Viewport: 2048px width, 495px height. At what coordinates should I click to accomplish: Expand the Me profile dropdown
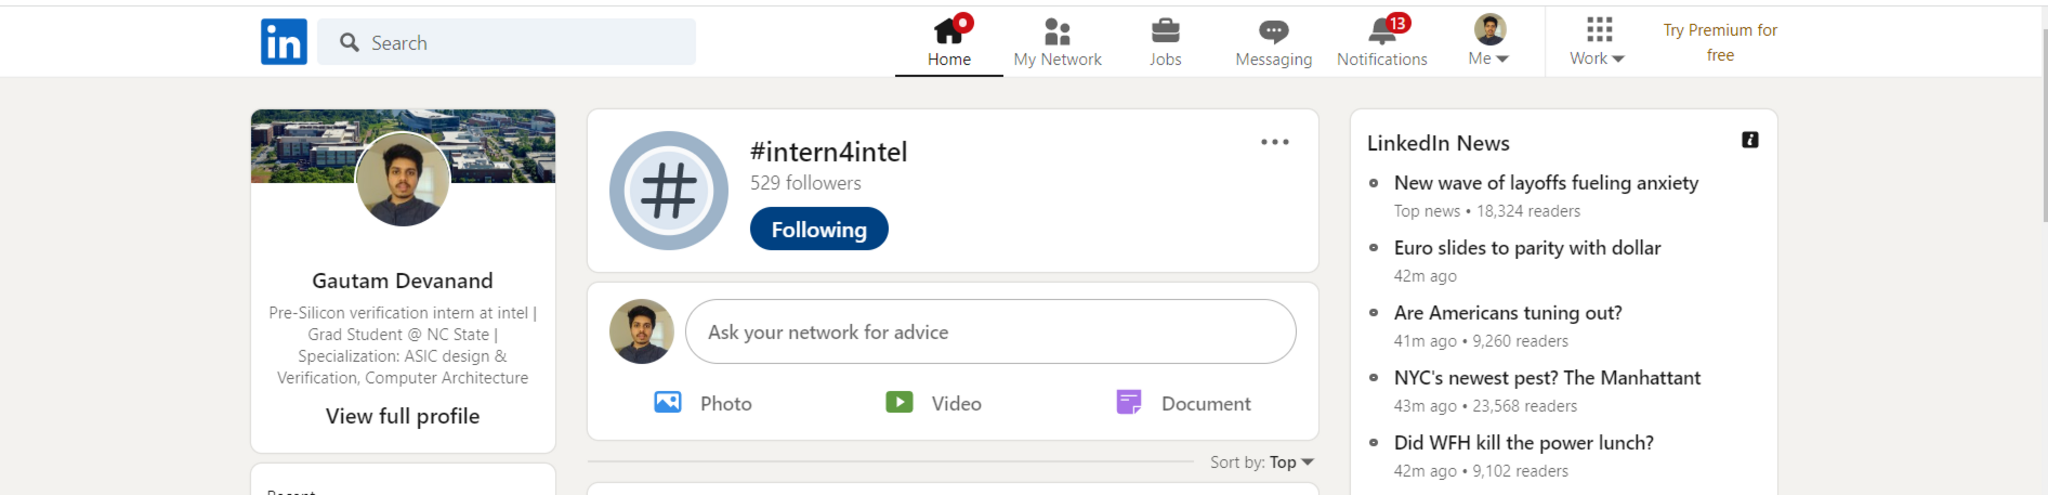point(1489,42)
